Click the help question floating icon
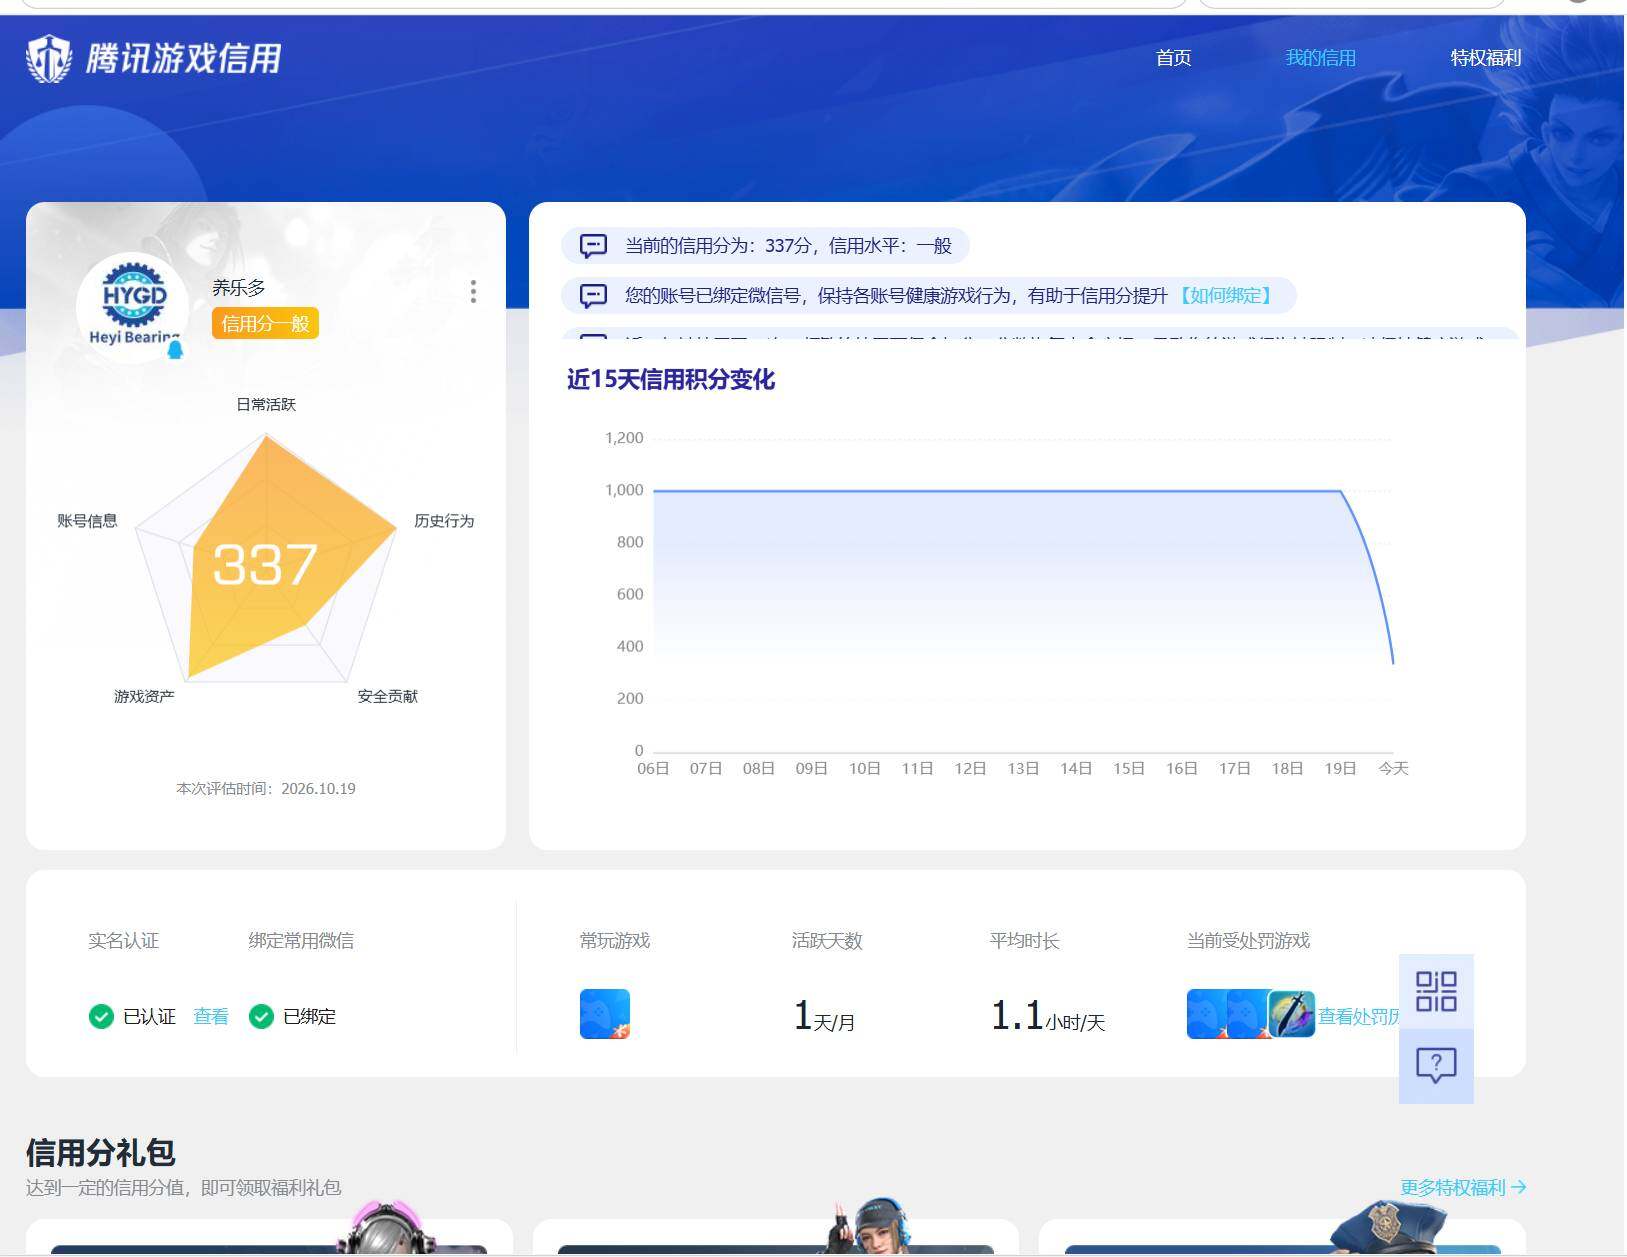The width and height of the screenshot is (1627, 1257). pyautogui.click(x=1436, y=1066)
